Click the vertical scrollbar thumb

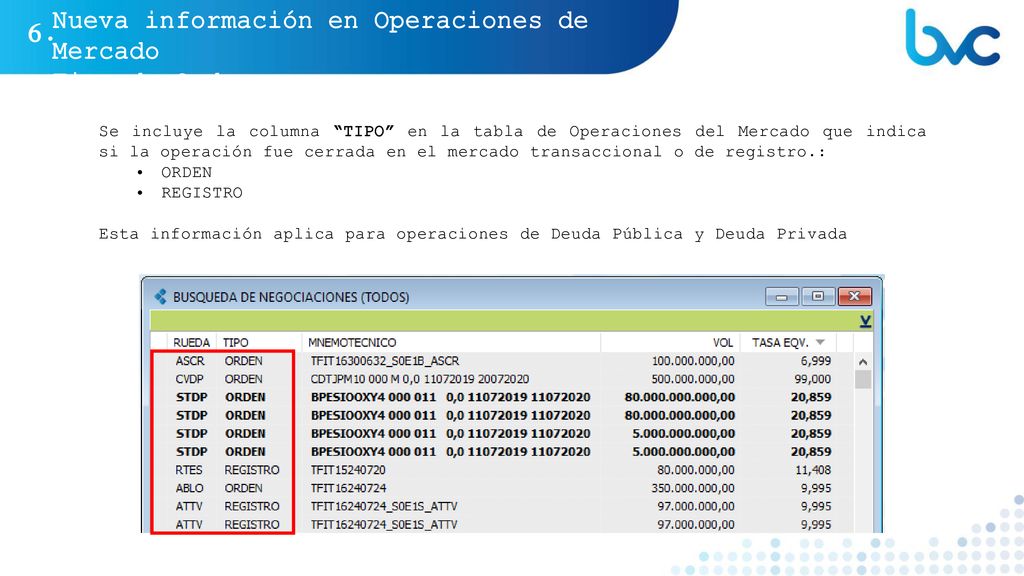(x=863, y=379)
